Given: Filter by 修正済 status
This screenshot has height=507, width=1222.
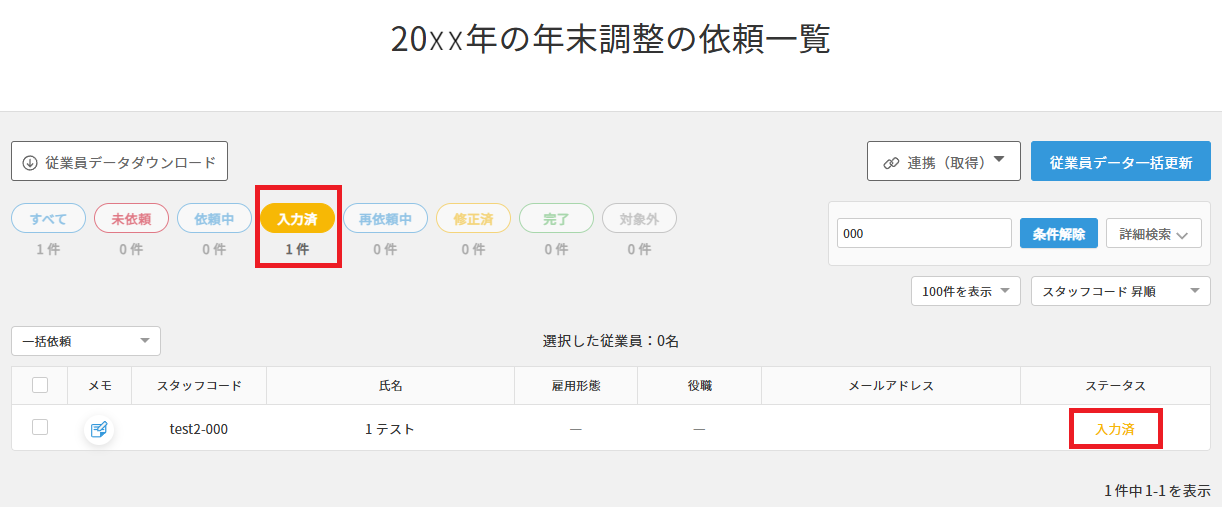Looking at the screenshot, I should (473, 219).
